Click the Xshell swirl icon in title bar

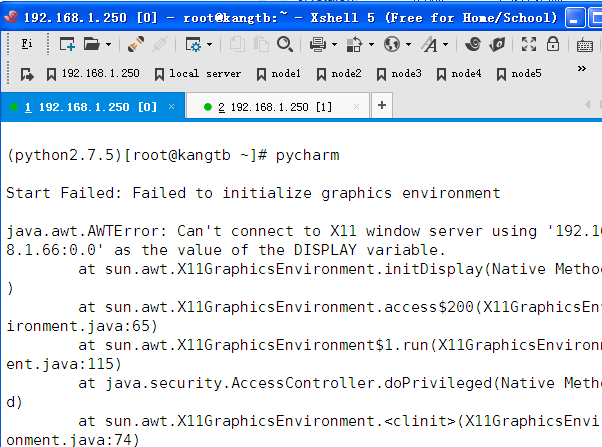(x=12, y=17)
